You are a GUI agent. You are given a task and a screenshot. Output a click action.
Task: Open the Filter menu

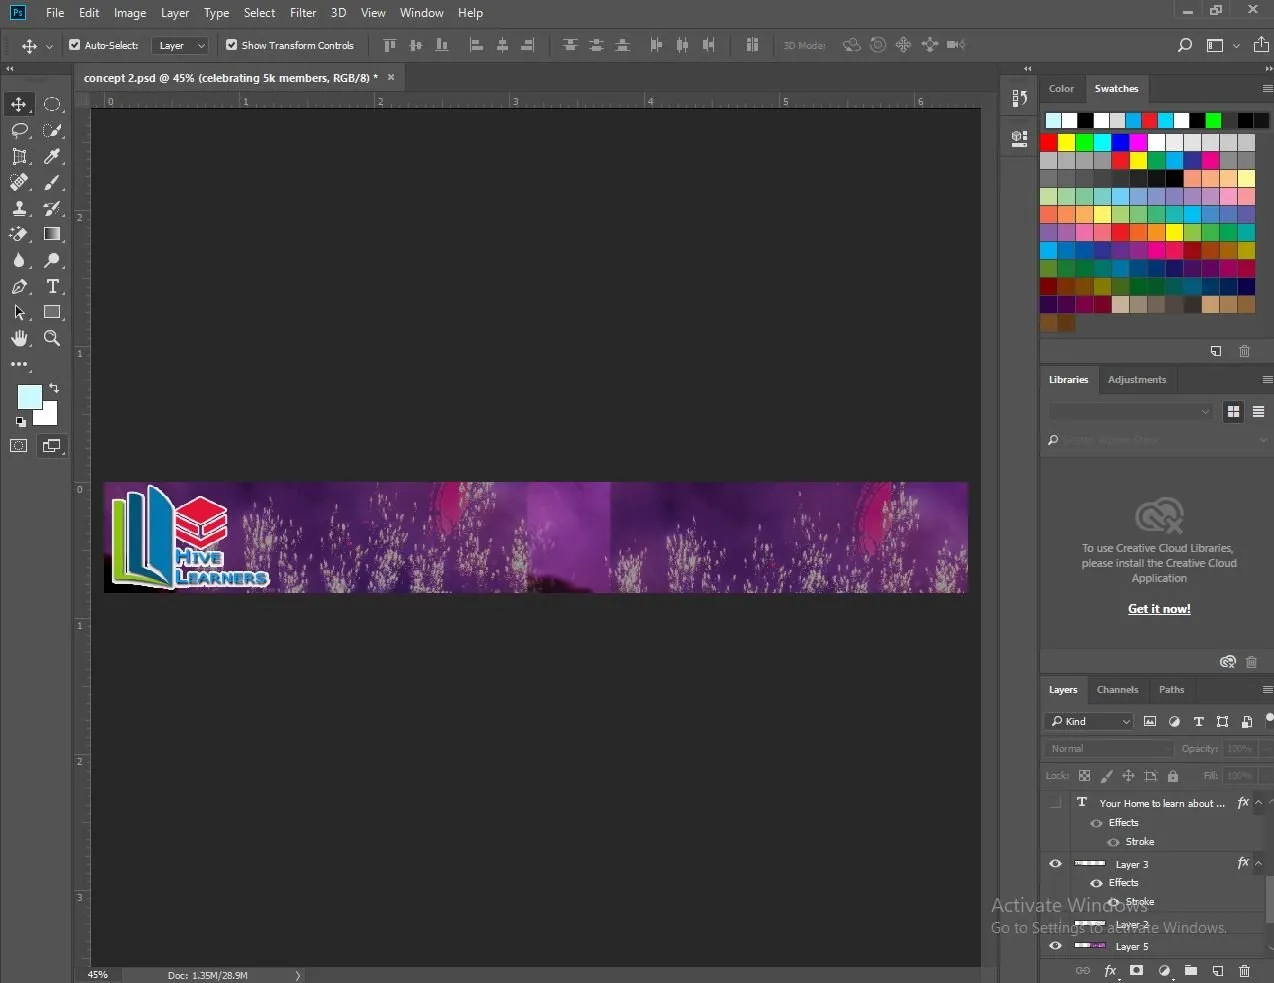point(303,13)
